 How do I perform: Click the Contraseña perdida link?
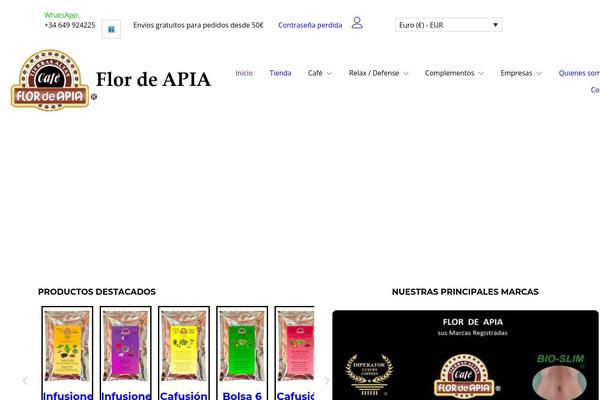(x=310, y=25)
